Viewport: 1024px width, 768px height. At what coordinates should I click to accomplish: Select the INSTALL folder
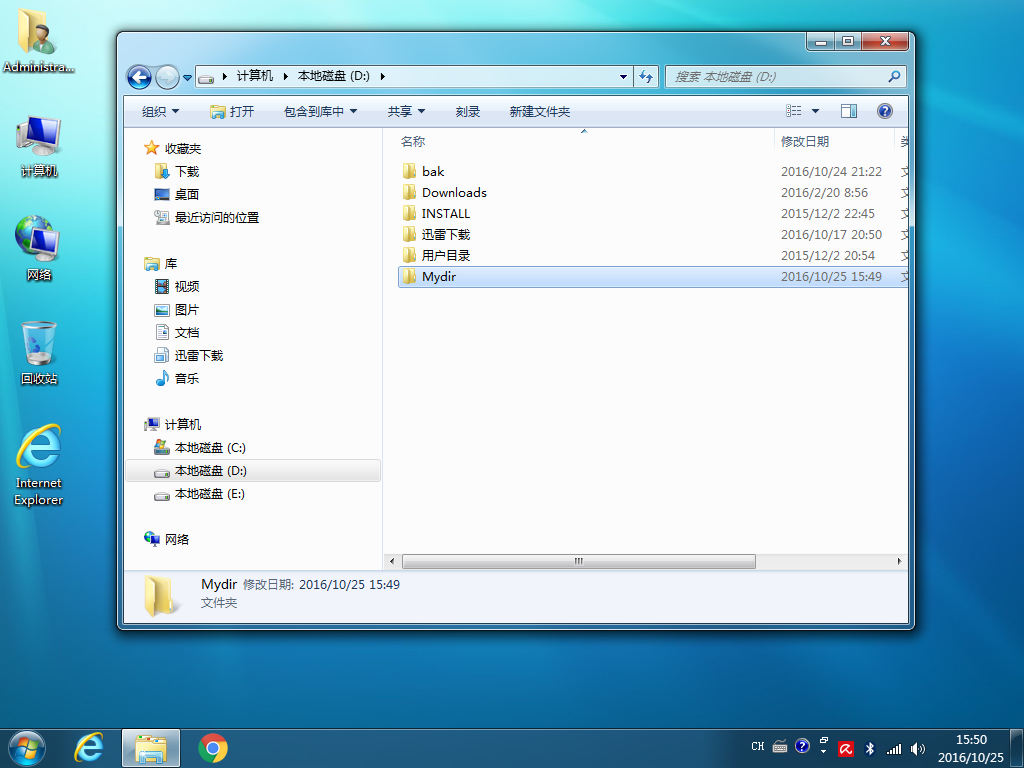click(x=445, y=213)
